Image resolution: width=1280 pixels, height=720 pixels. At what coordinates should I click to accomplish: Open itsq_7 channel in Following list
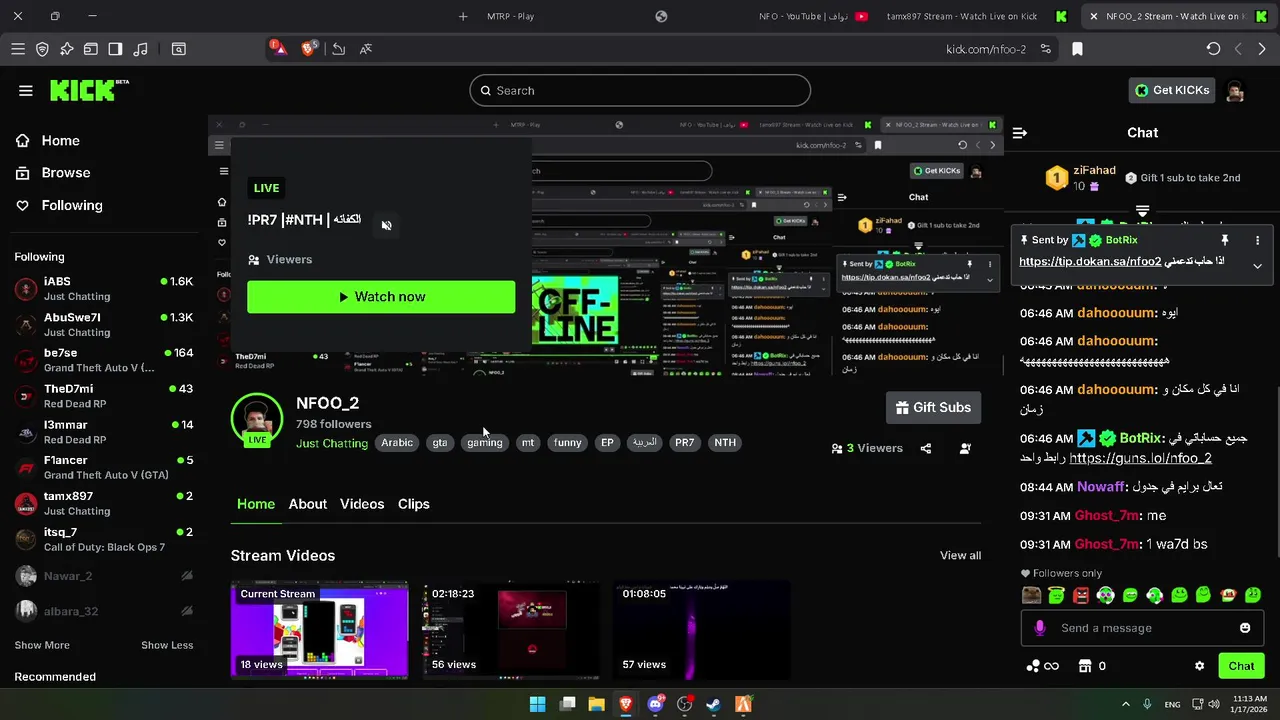(x=104, y=539)
